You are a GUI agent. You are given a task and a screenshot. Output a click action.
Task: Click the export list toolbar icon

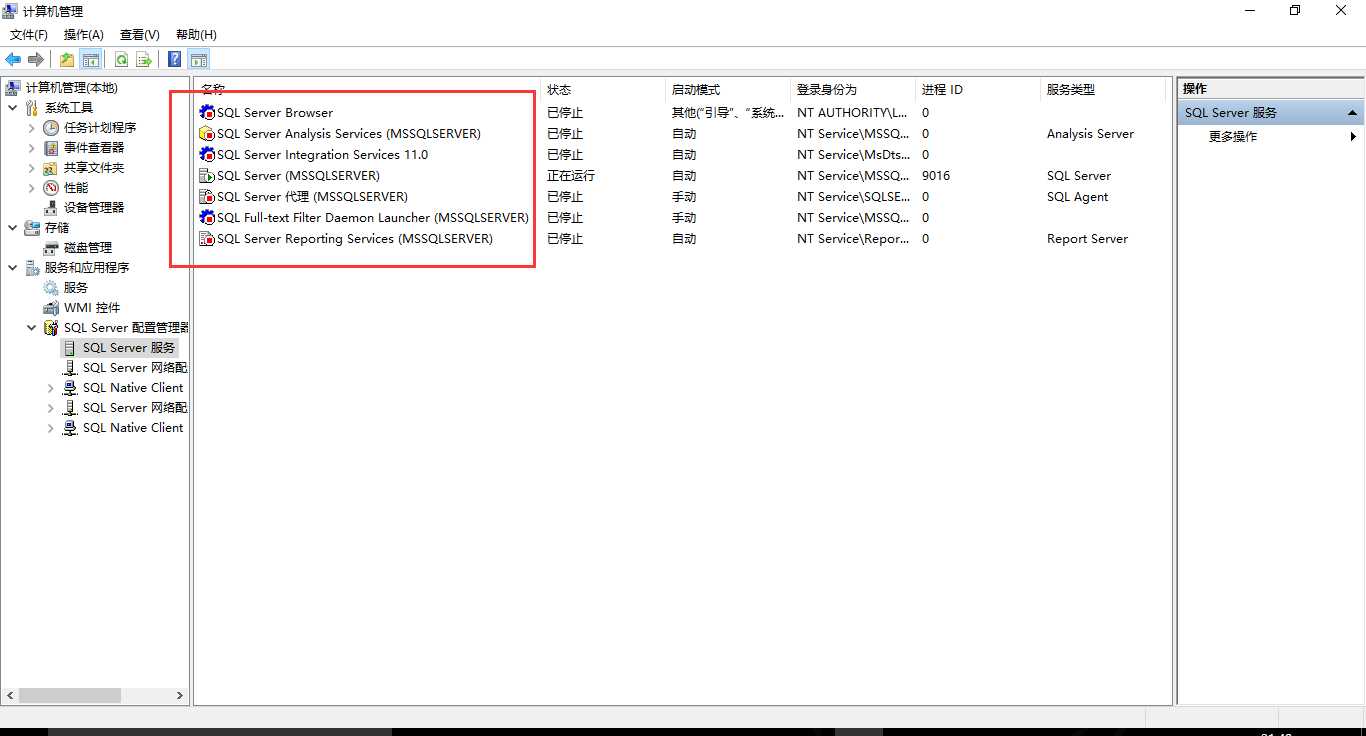click(144, 59)
